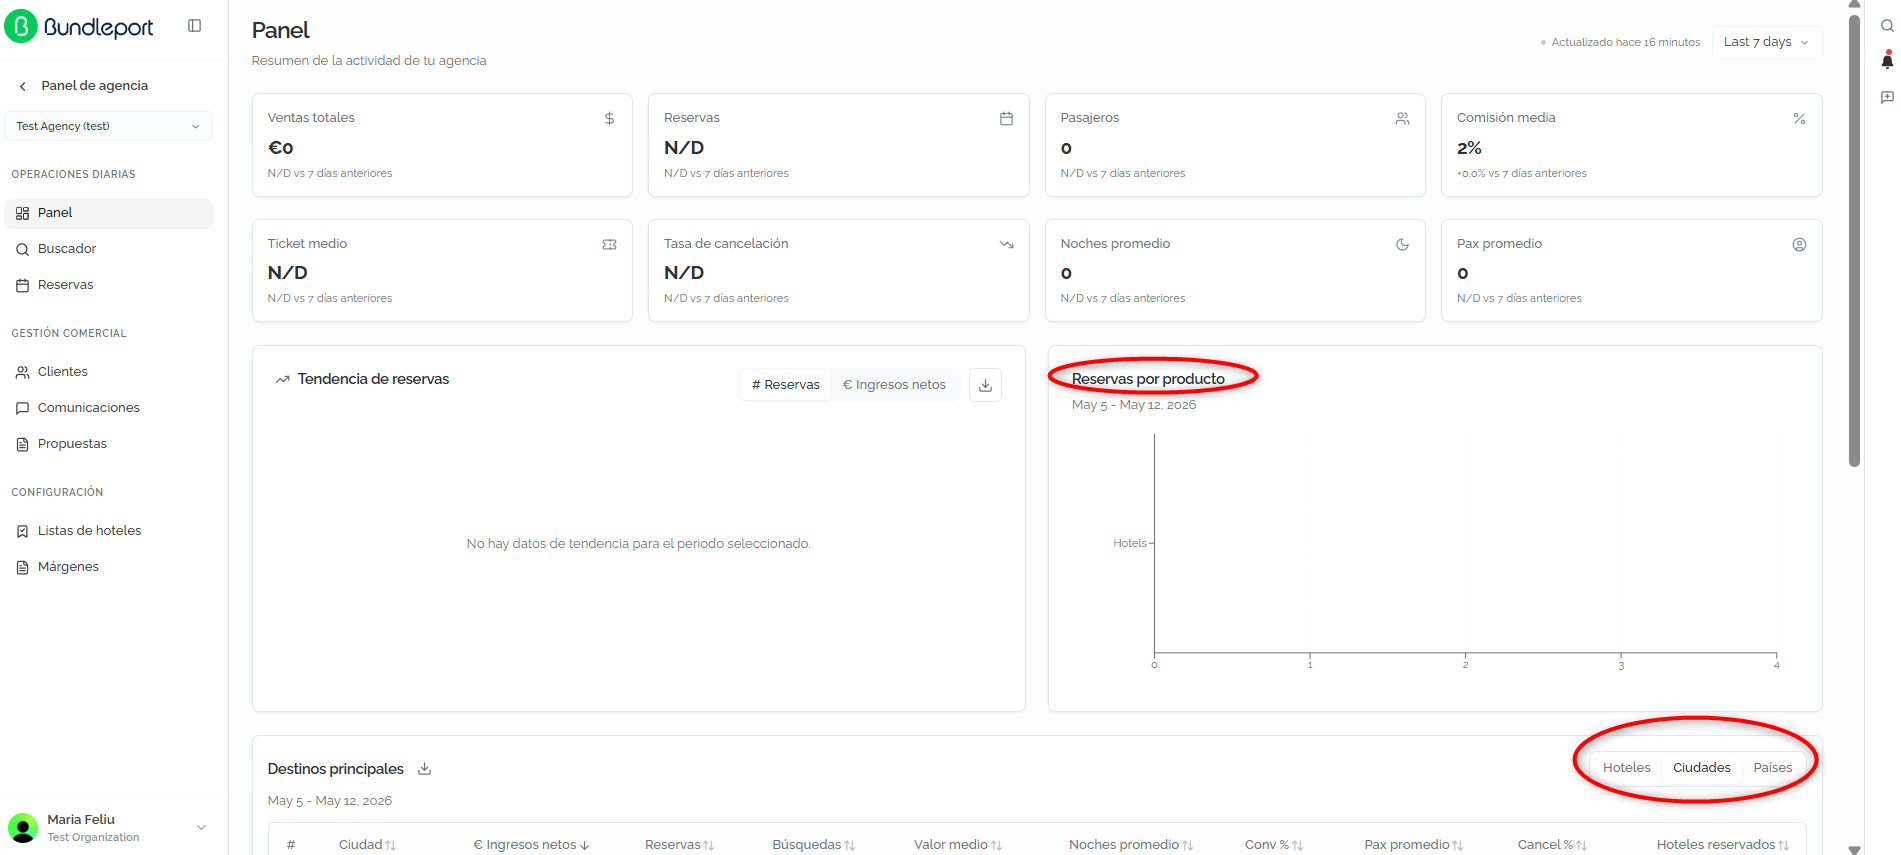Click the Márgenes document icon
Screen dimensions: 1901x855
coord(22,567)
